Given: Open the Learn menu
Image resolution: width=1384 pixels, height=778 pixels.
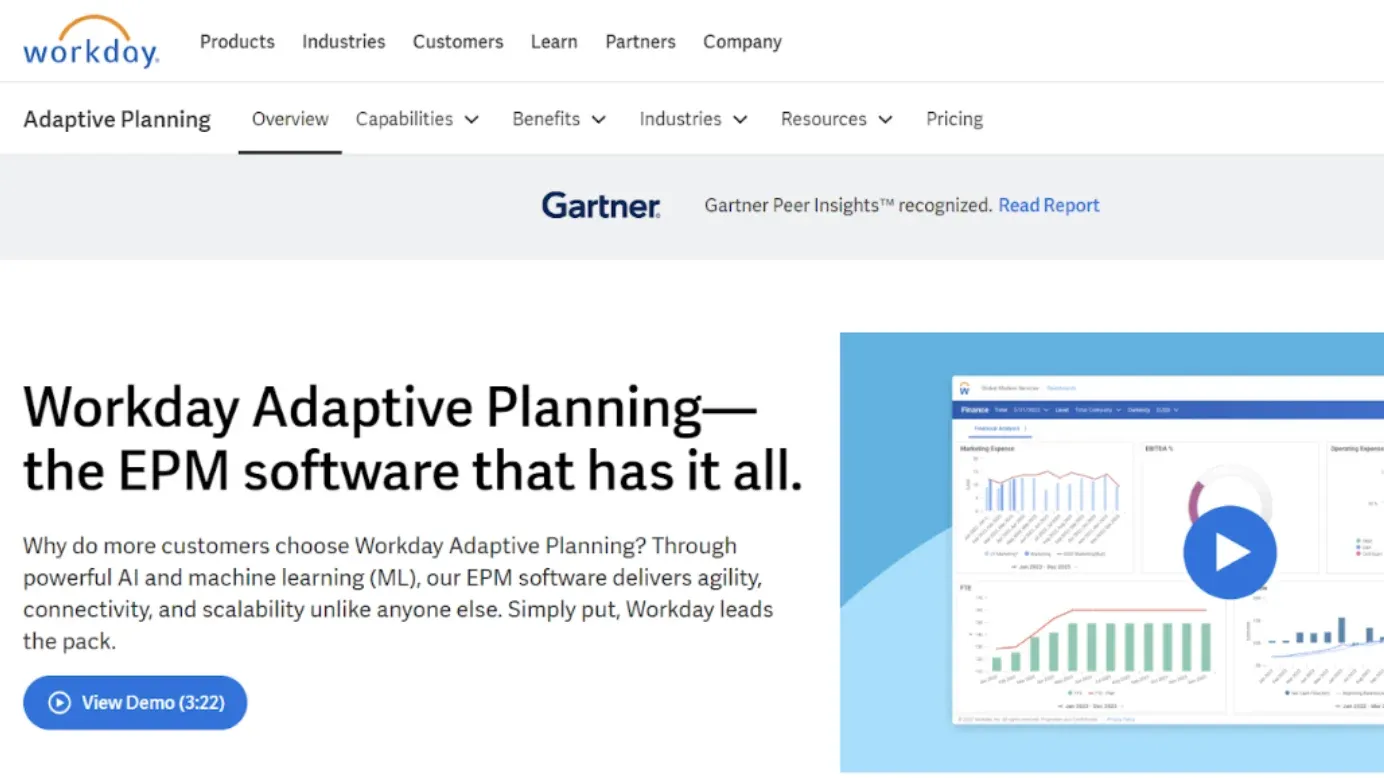Looking at the screenshot, I should 554,41.
